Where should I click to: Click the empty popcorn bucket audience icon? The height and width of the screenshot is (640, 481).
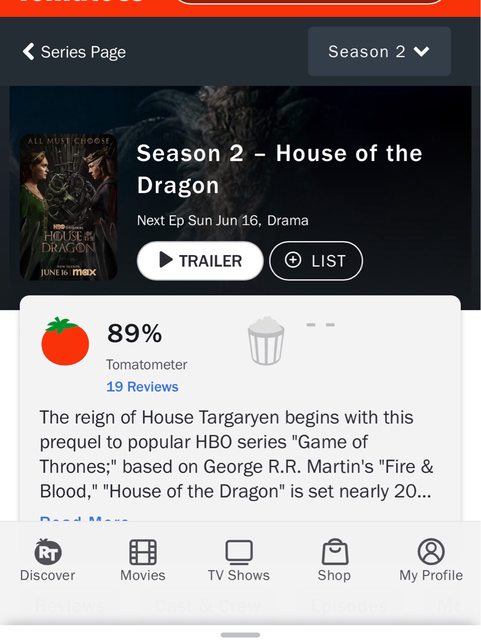coord(266,341)
